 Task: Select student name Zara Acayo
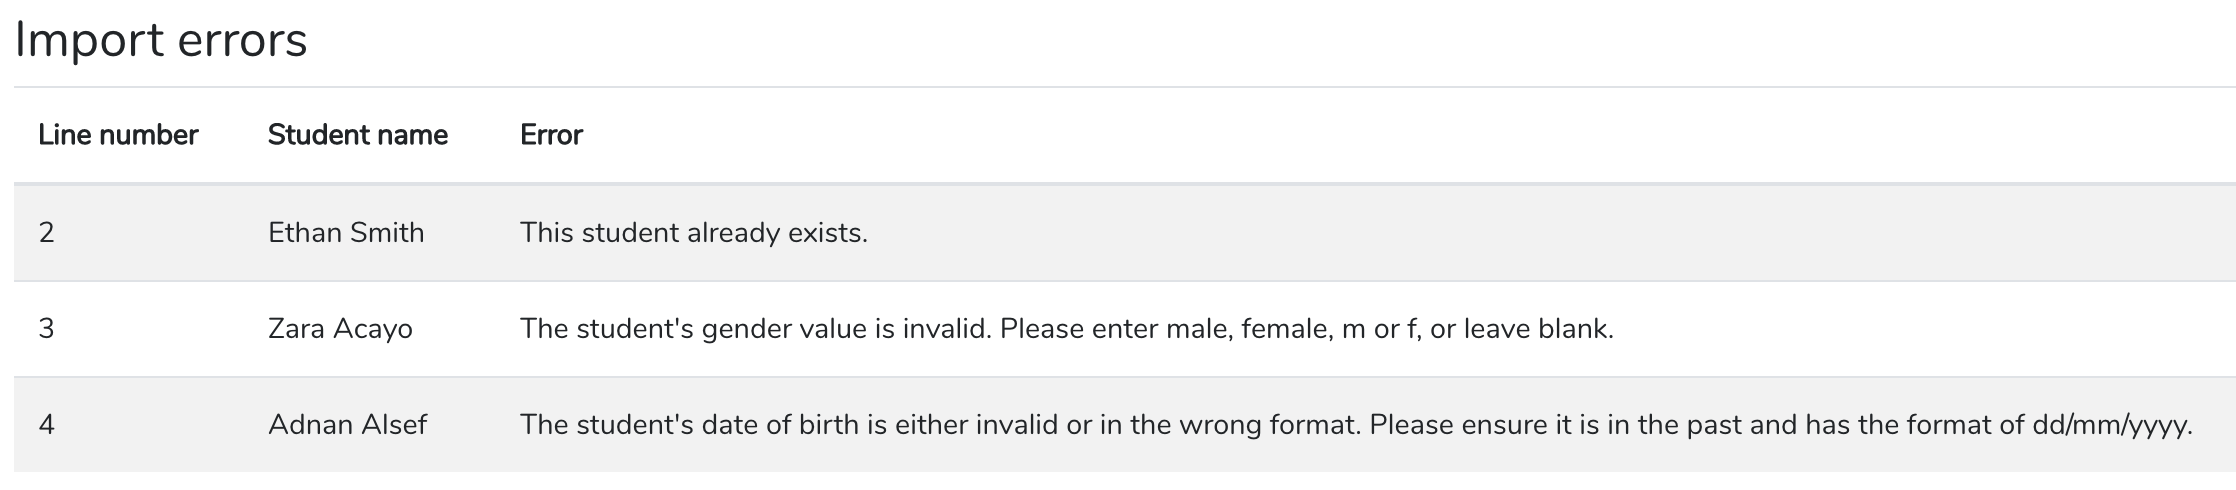(x=340, y=329)
